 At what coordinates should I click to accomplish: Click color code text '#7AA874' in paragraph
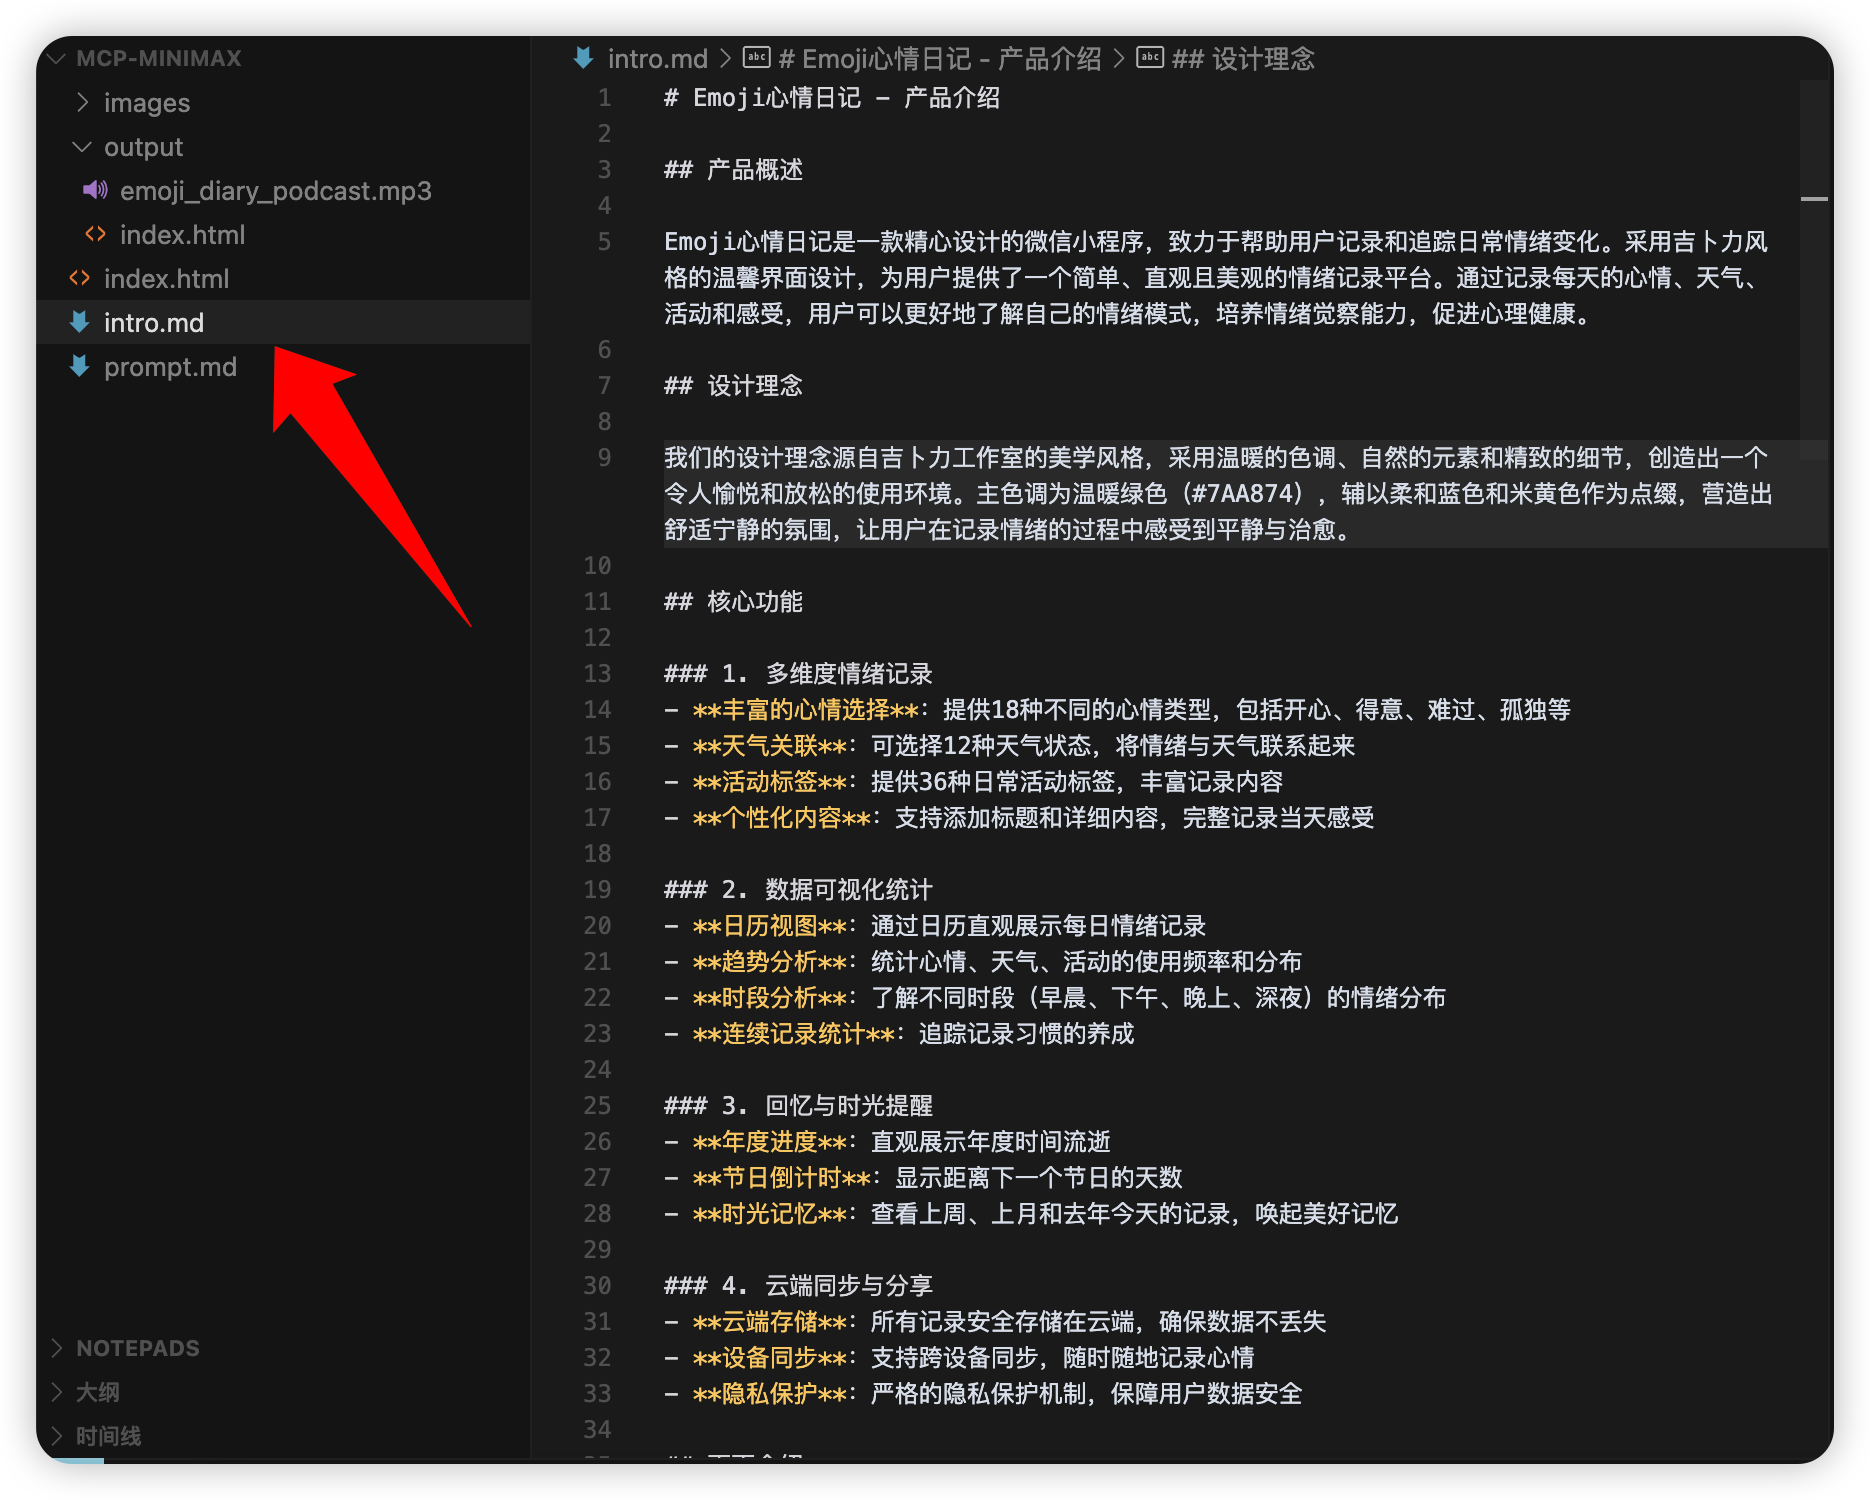(1240, 494)
